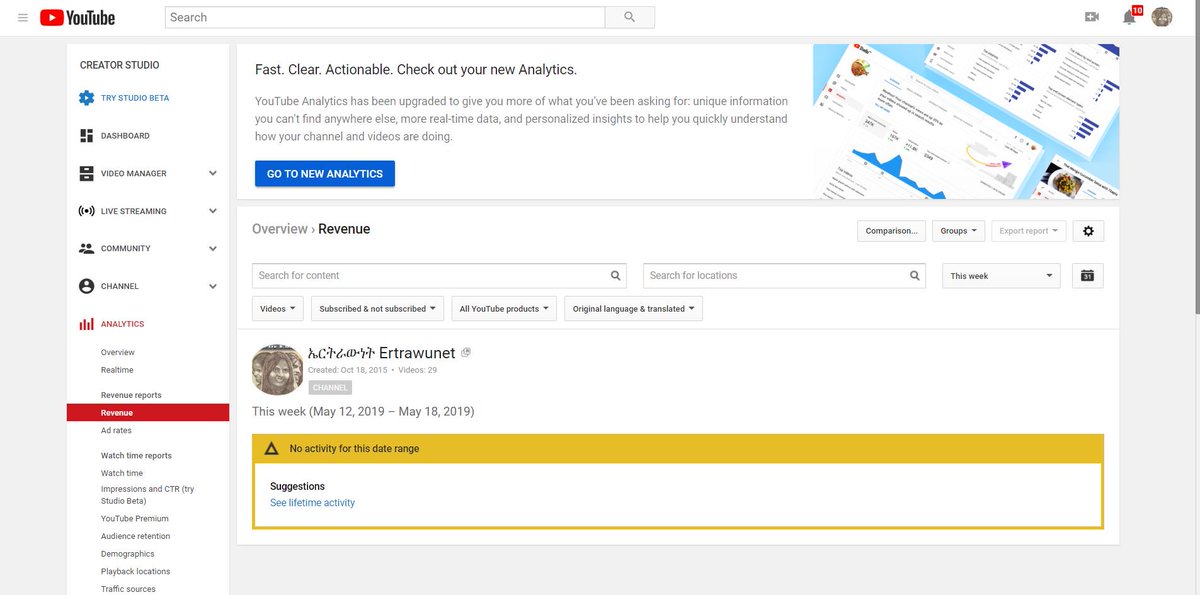1200x595 pixels.
Task: Click Overview breadcrumb link
Action: pyautogui.click(x=280, y=229)
